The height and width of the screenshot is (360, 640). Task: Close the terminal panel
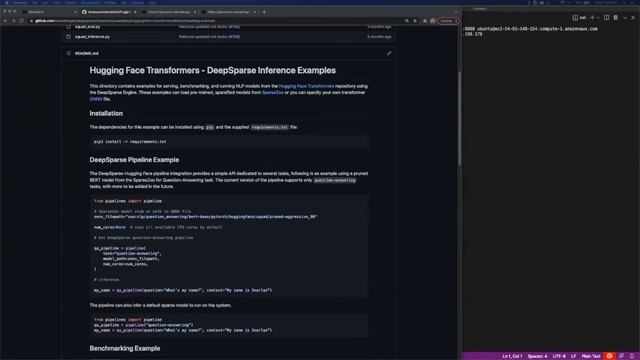pos(633,18)
